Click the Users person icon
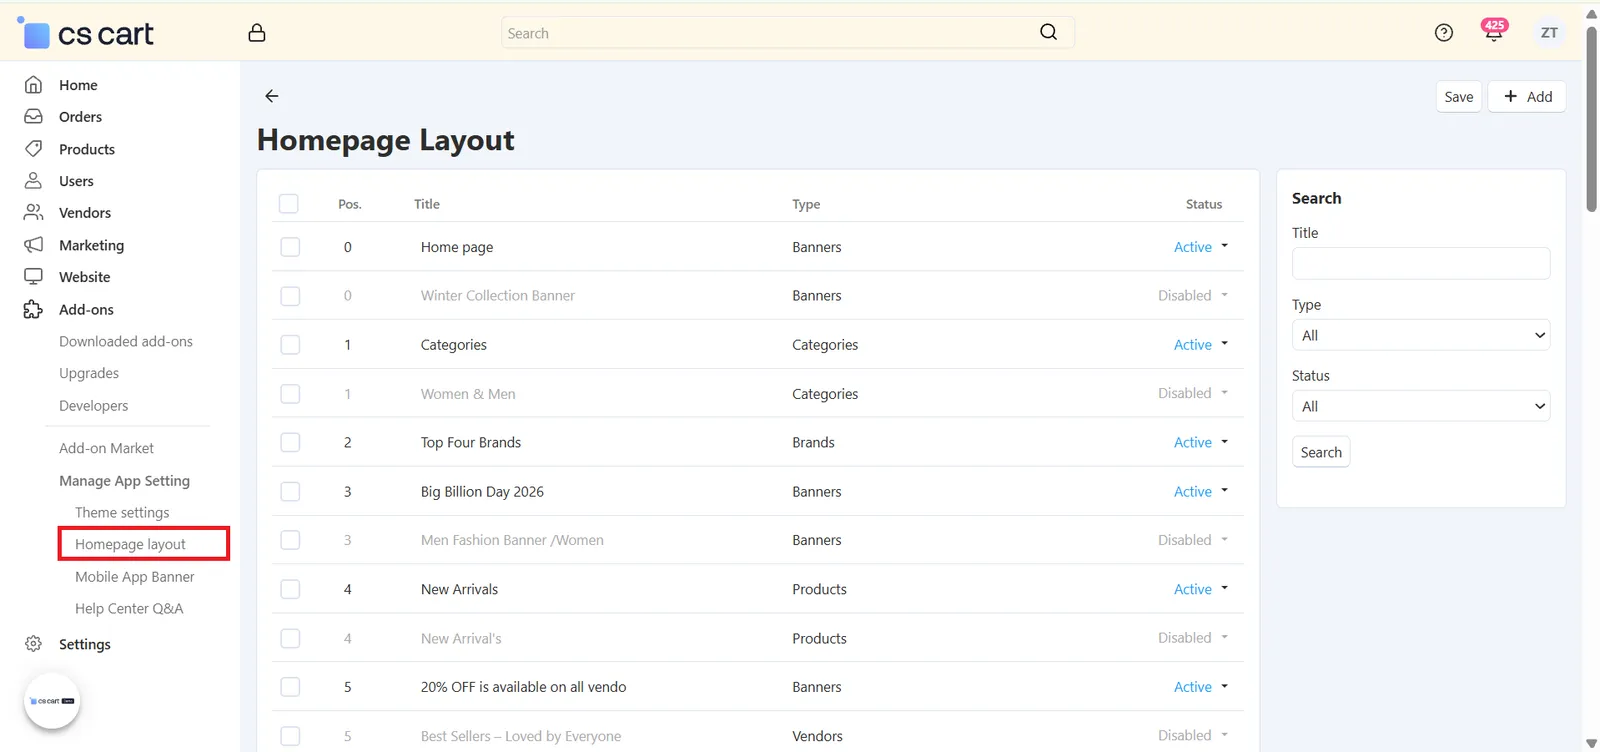This screenshot has height=752, width=1600. [x=34, y=181]
